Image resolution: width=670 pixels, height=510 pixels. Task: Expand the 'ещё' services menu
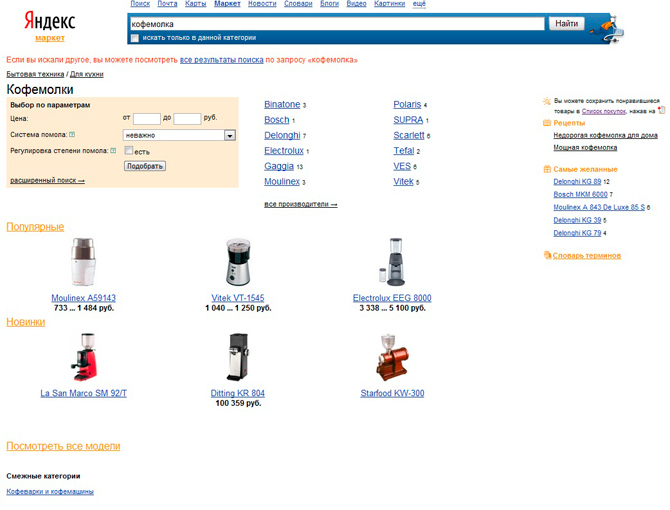(x=419, y=3)
